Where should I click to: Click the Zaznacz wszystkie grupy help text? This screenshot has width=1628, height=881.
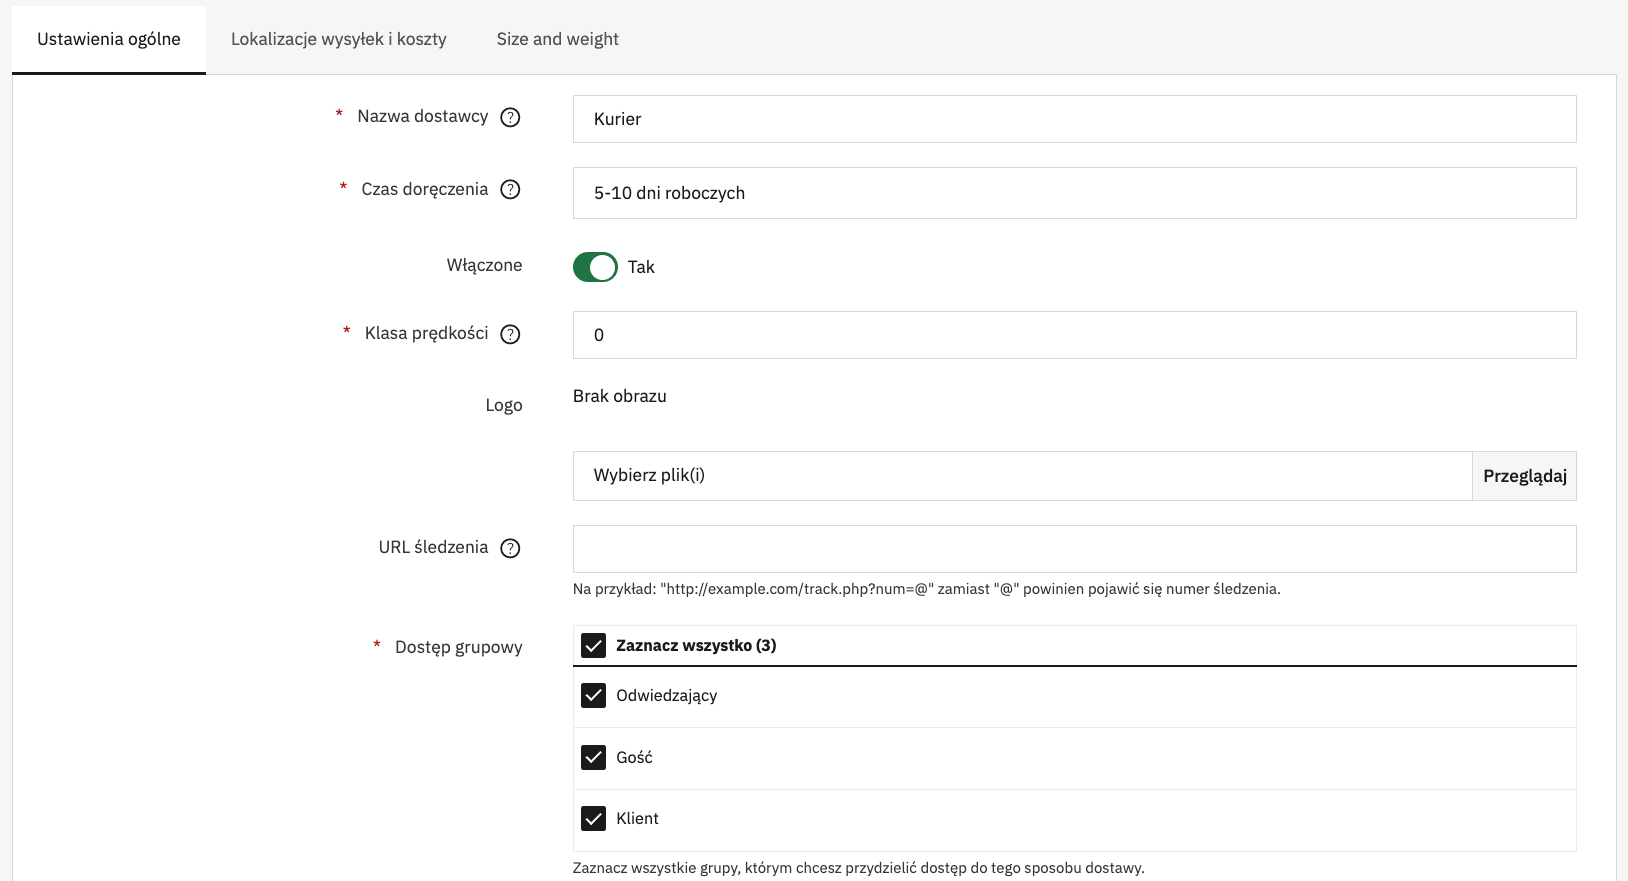(859, 868)
